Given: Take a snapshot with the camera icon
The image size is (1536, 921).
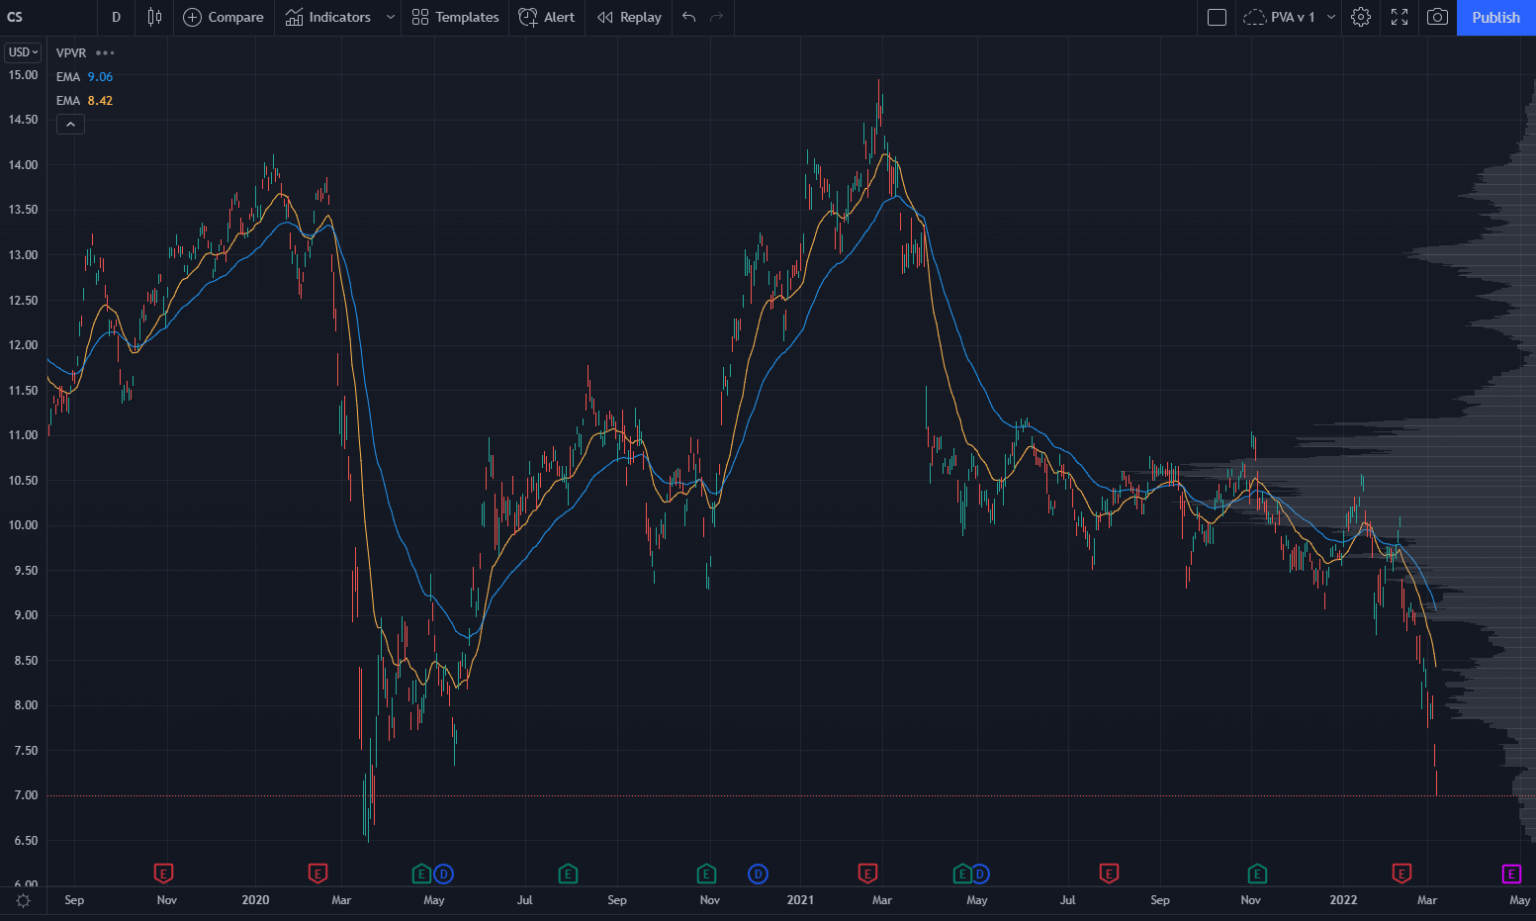Looking at the screenshot, I should pyautogui.click(x=1437, y=17).
